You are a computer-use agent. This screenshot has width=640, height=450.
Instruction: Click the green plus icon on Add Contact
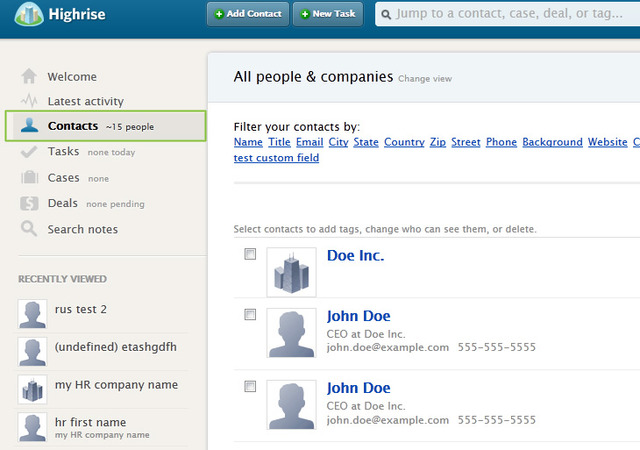219,14
